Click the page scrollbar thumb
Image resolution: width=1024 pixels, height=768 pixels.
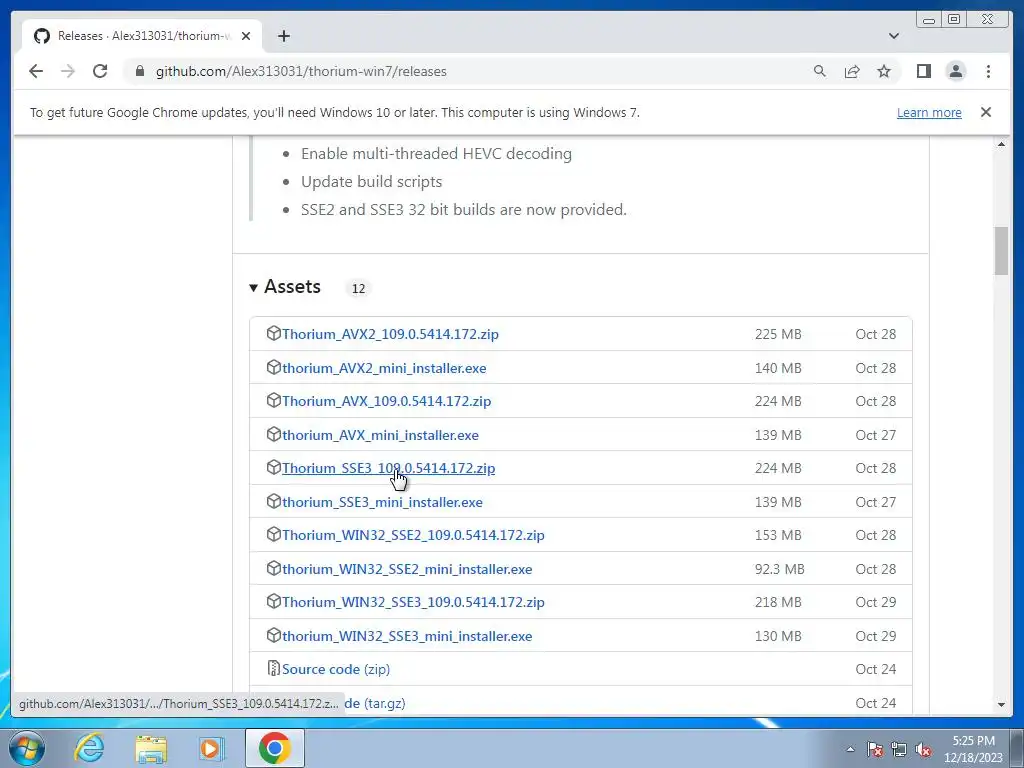[1001, 251]
